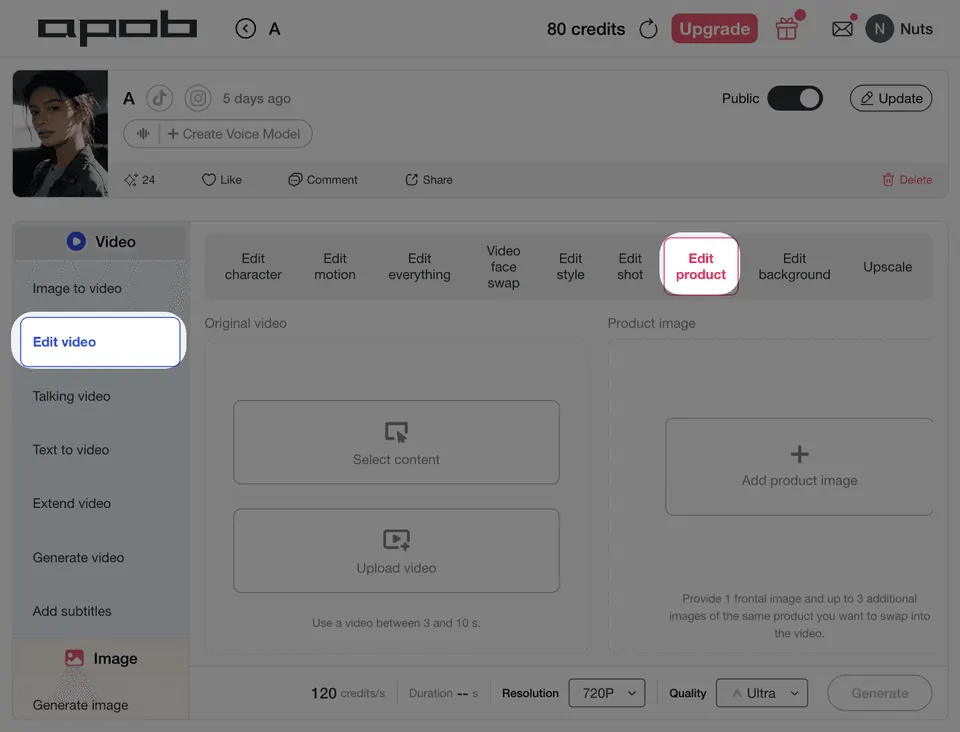Viewport: 960px width, 732px height.
Task: Open Generate image in sidebar
Action: point(80,705)
